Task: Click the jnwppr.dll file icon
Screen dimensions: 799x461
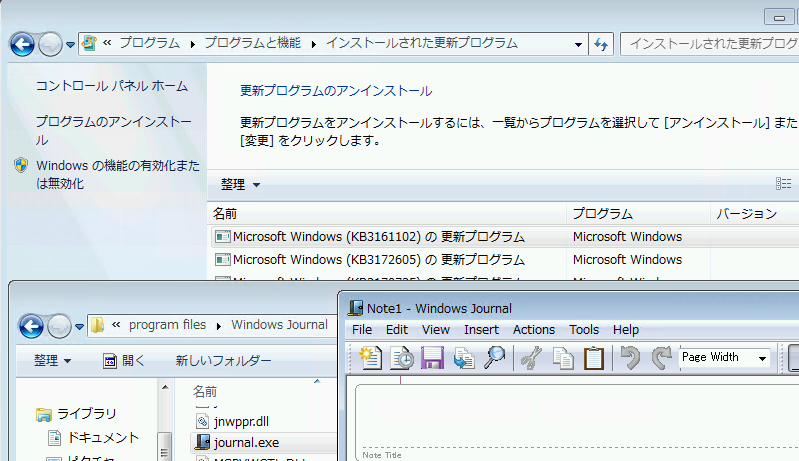Action: pos(203,421)
